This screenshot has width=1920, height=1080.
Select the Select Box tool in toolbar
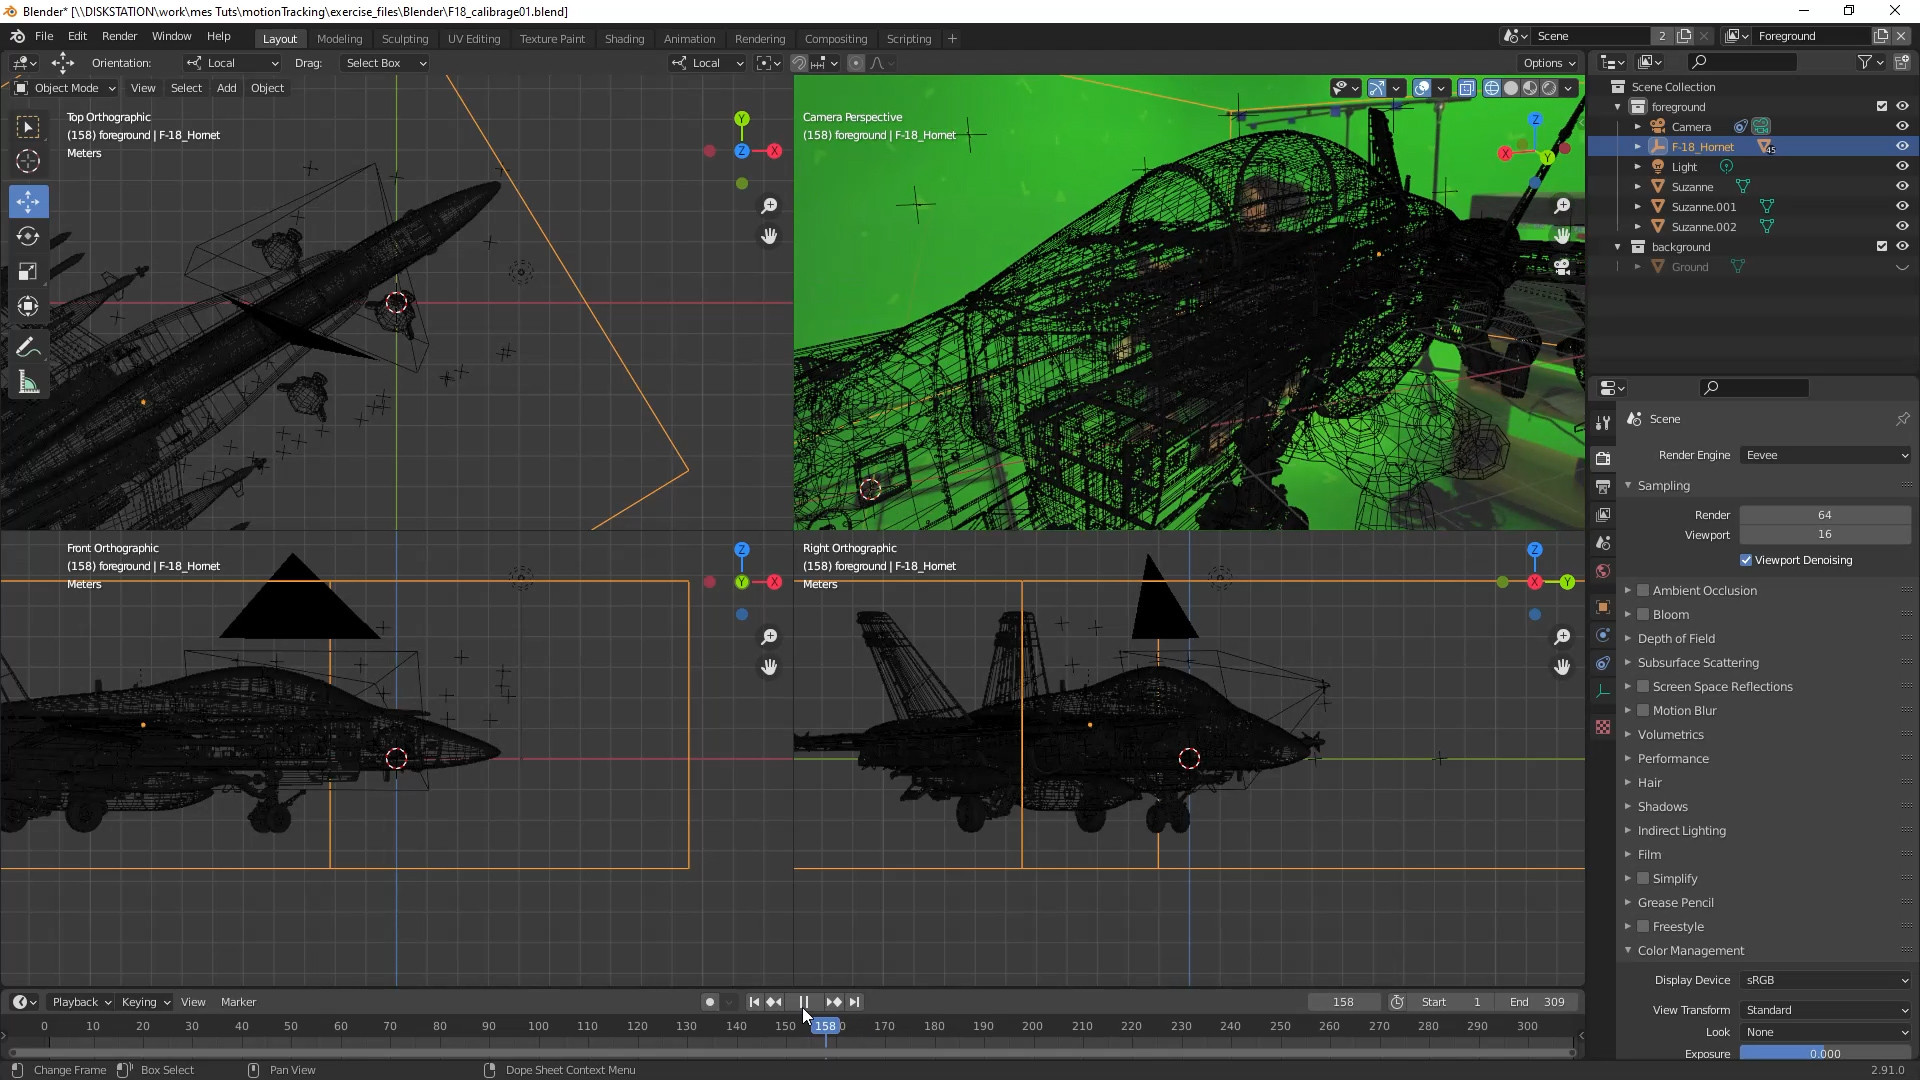(28, 127)
